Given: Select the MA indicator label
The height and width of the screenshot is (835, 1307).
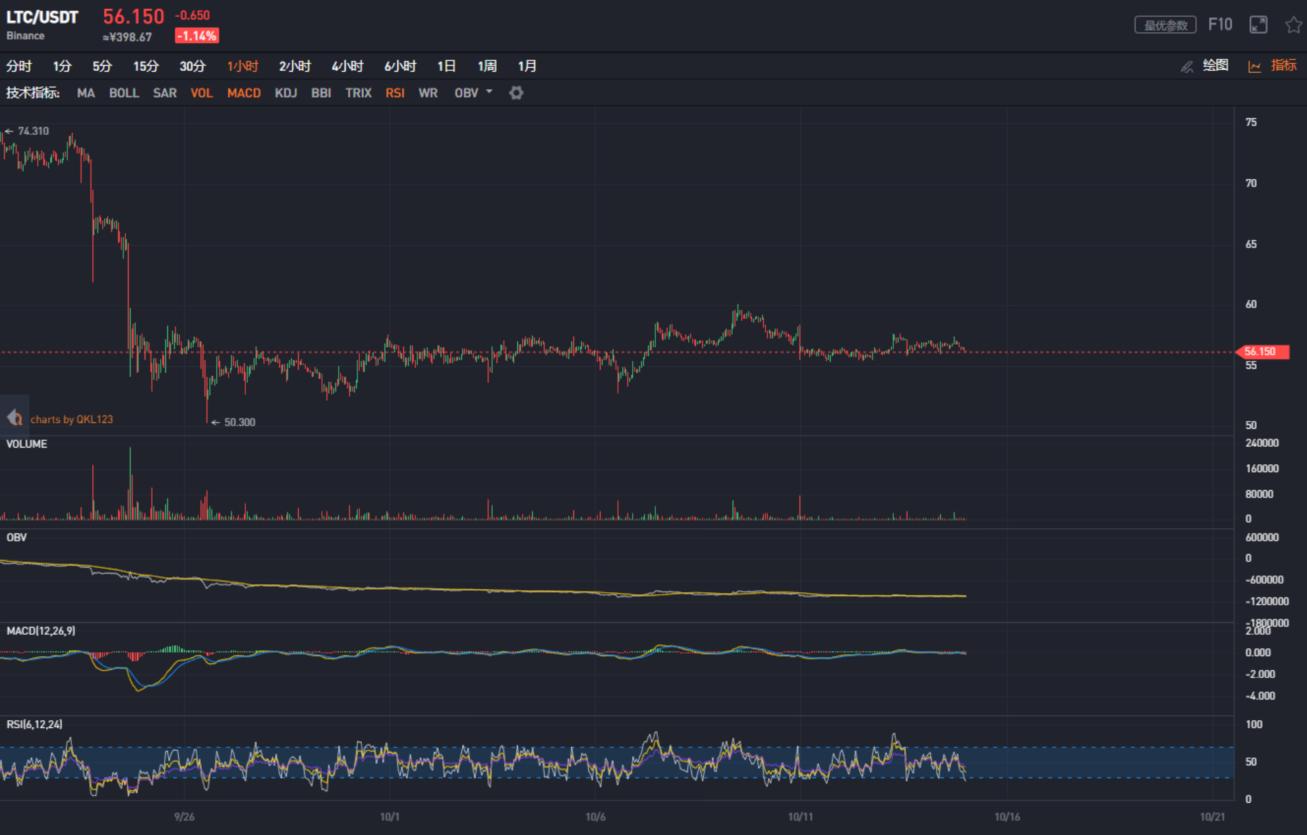Looking at the screenshot, I should (x=85, y=92).
